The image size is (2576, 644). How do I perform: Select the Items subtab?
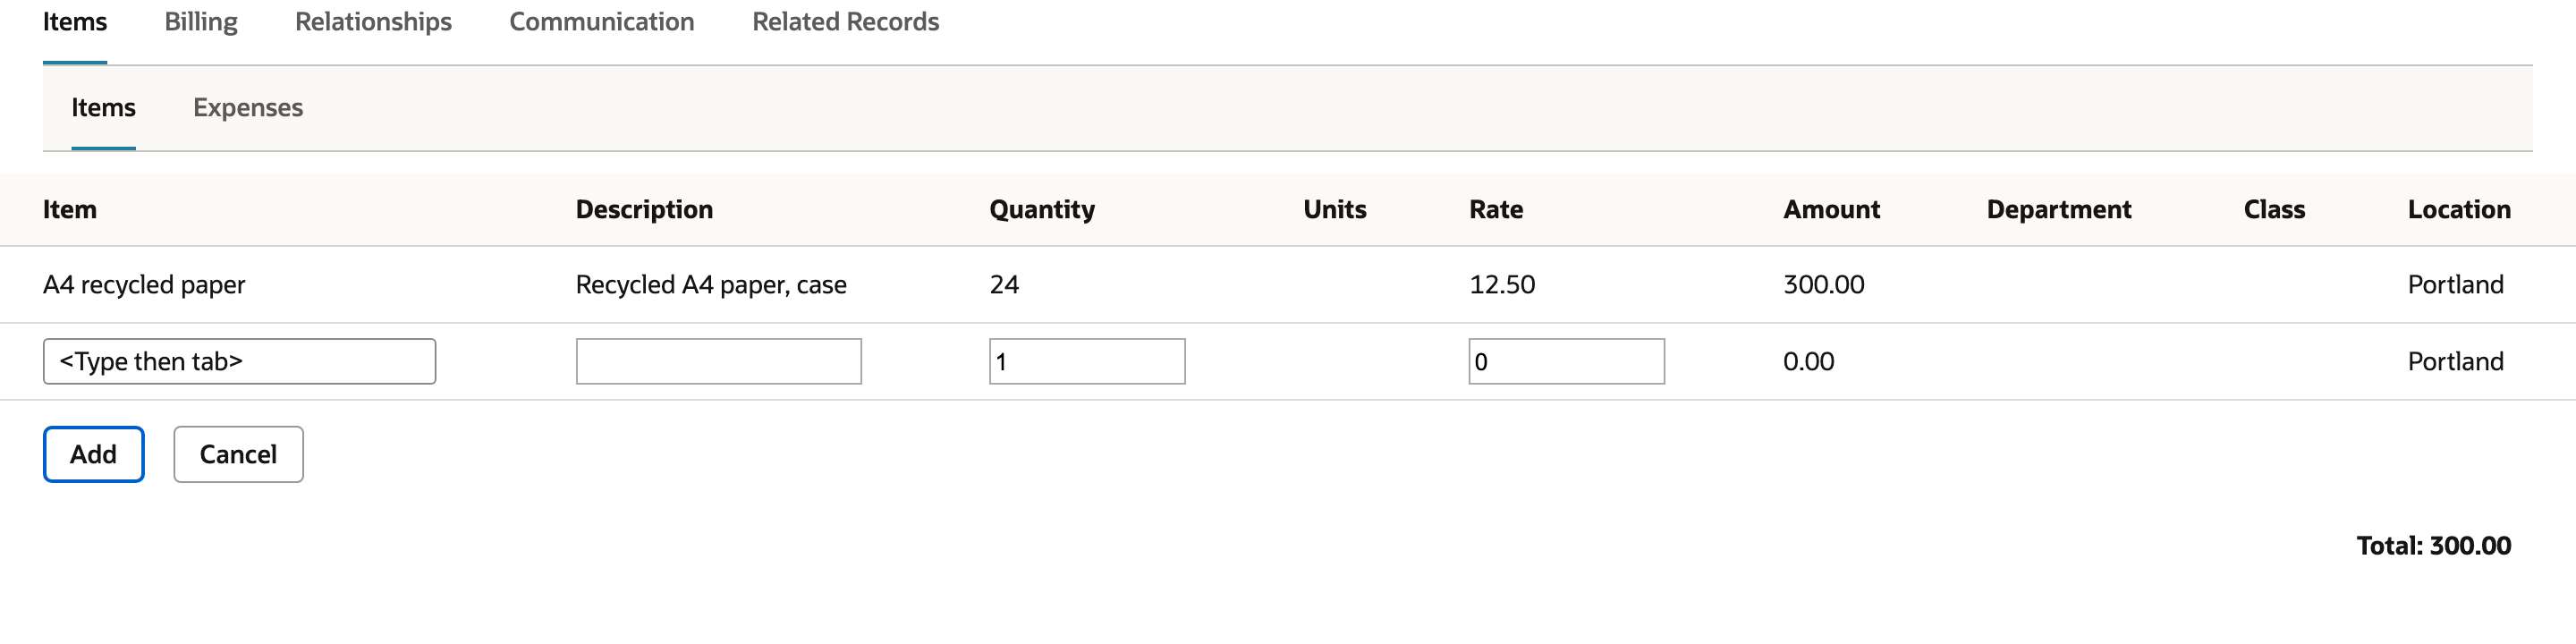(x=103, y=108)
